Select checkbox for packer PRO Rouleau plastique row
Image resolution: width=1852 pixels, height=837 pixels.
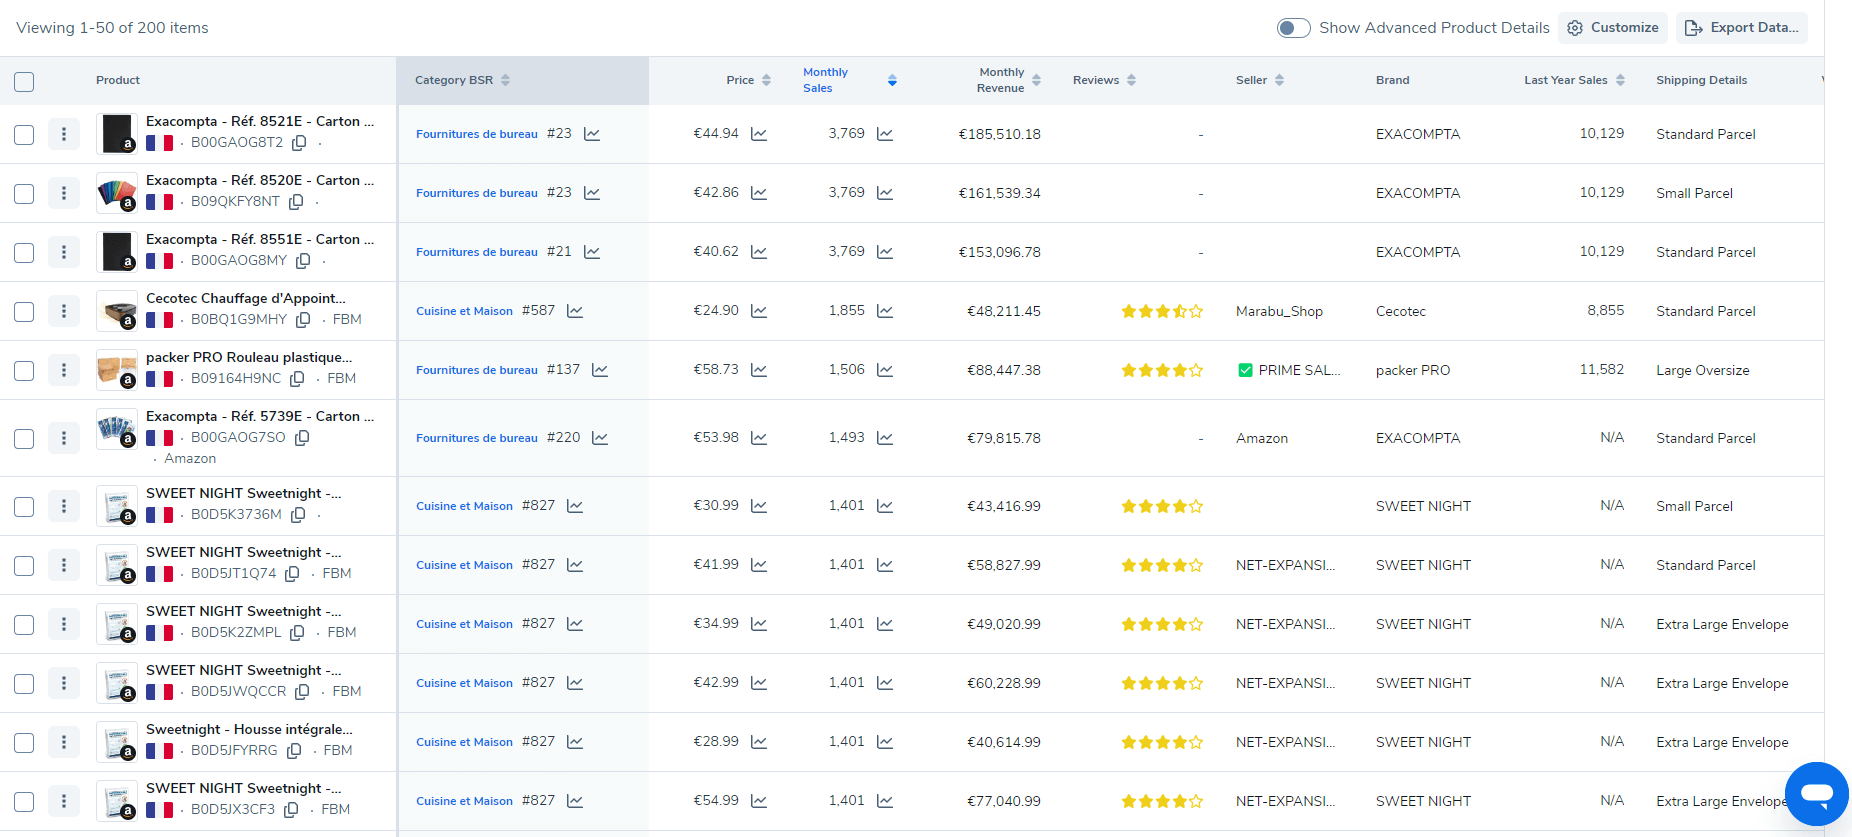(24, 371)
